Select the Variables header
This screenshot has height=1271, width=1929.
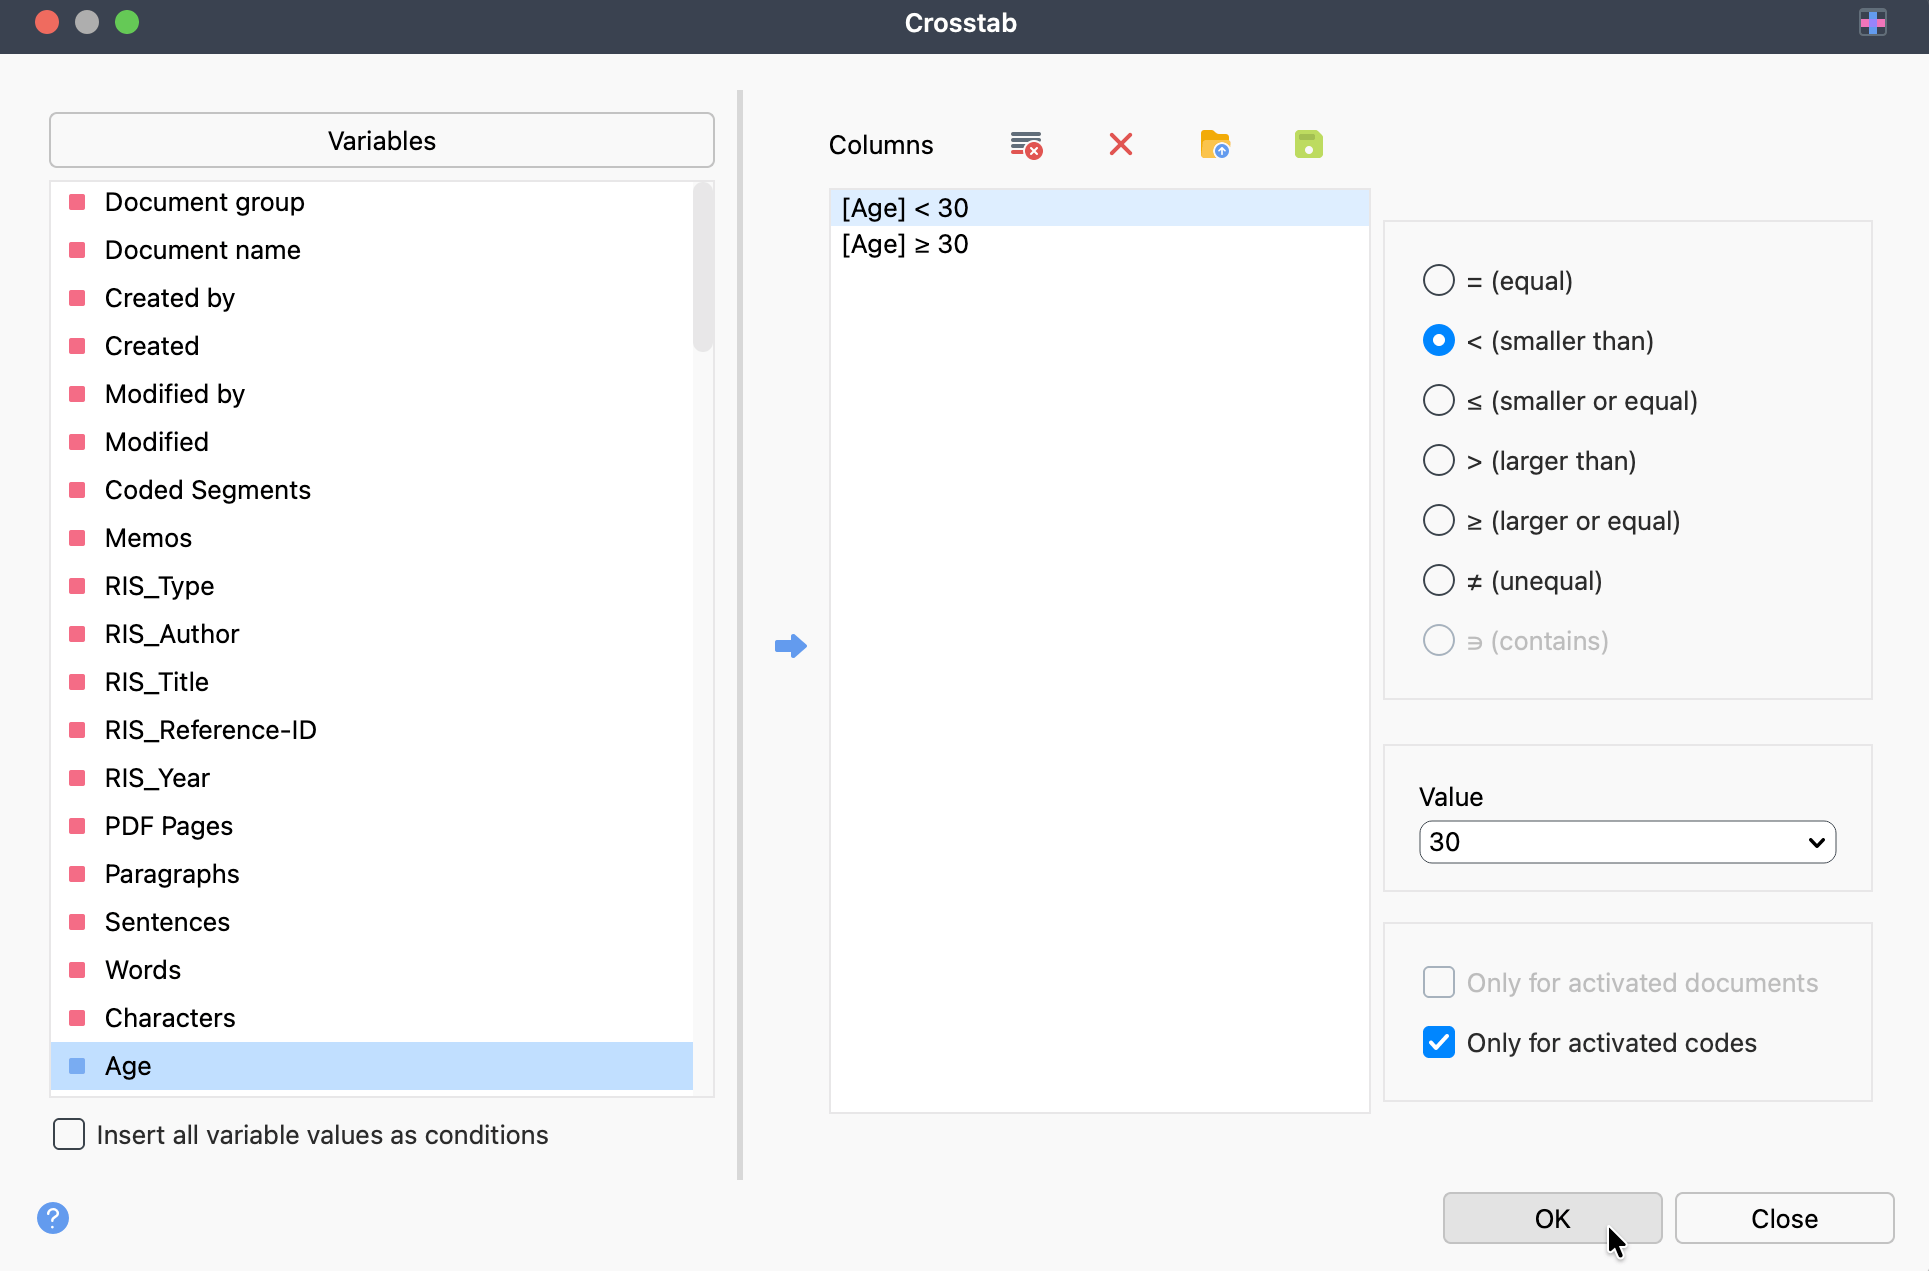(381, 140)
